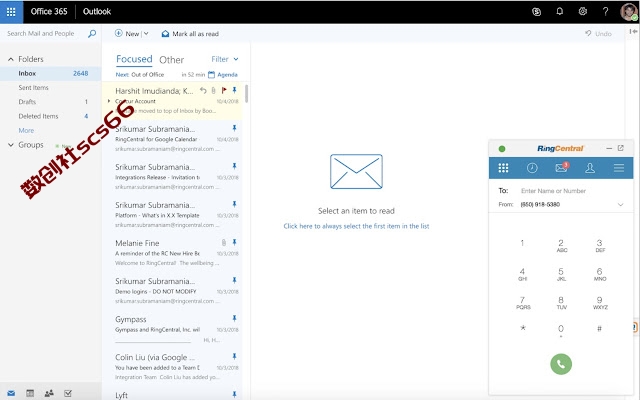This screenshot has height=400, width=640.
Task: Open Skype icon in top bar
Action: coord(536,12)
